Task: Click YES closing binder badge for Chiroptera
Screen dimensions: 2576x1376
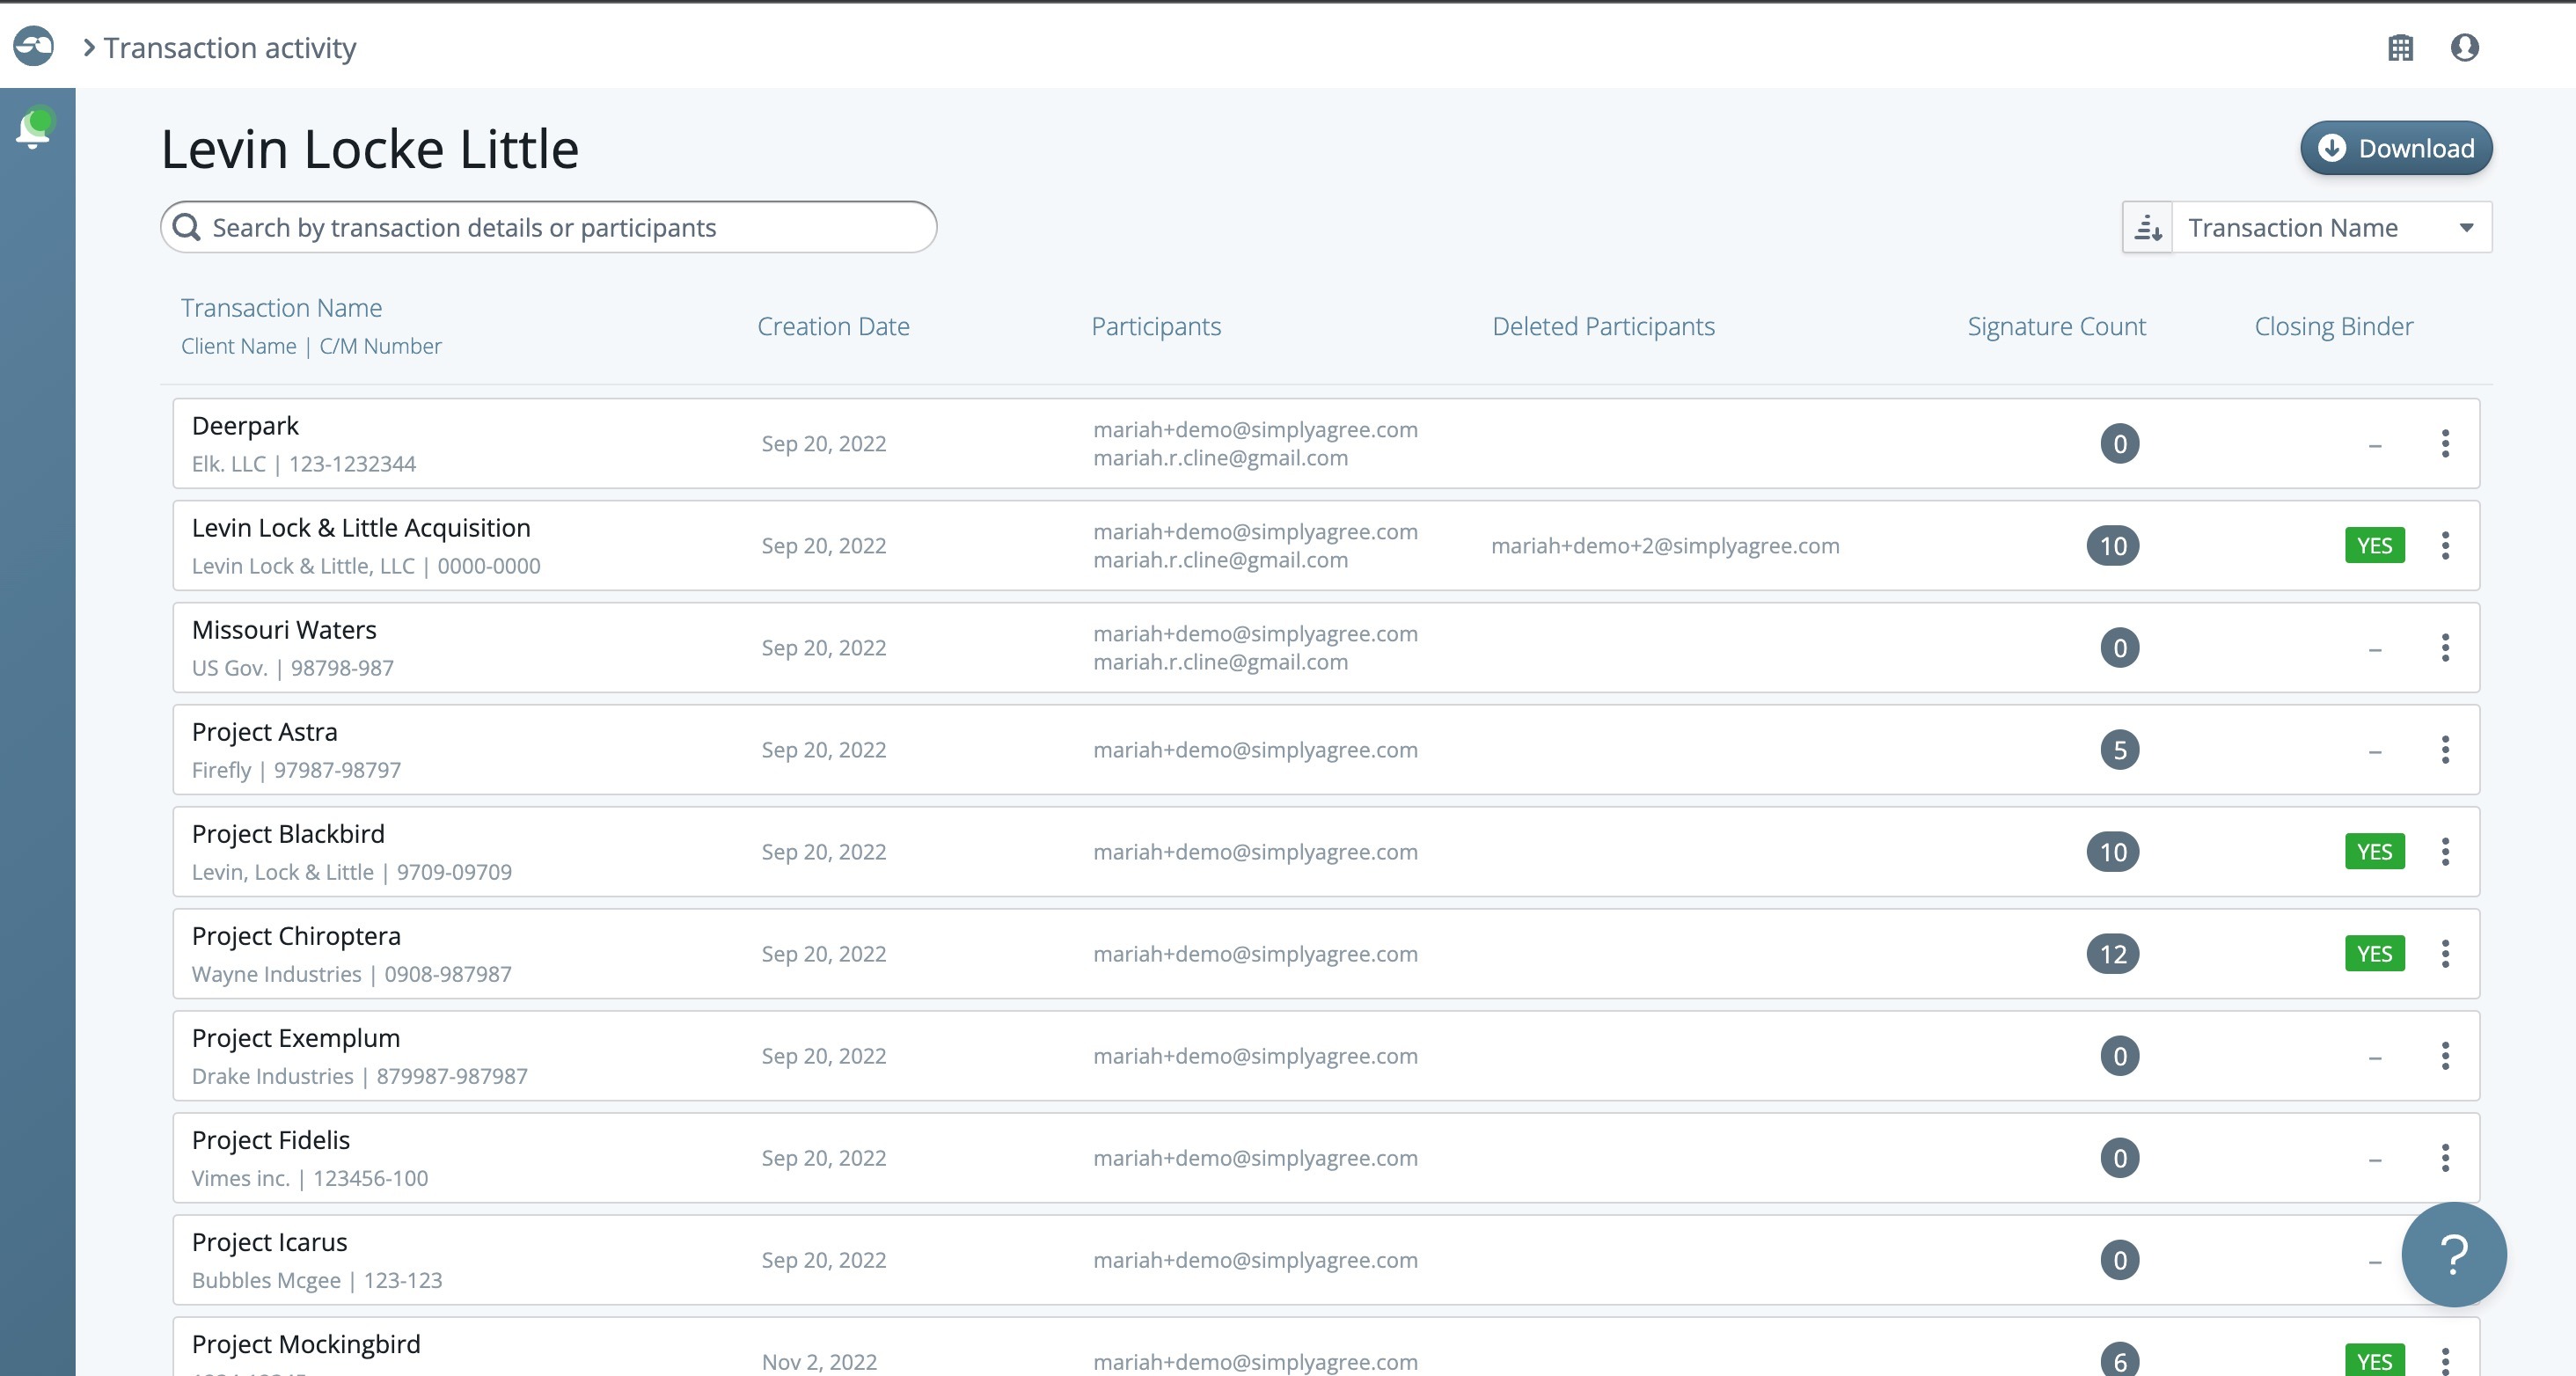Action: (x=2374, y=954)
